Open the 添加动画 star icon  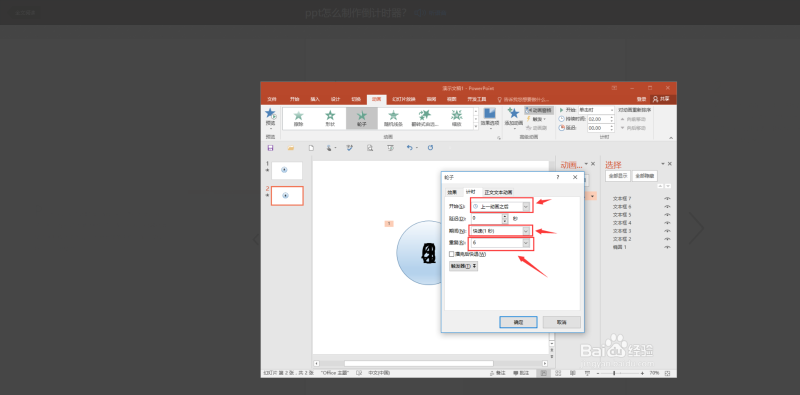pyautogui.click(x=514, y=113)
